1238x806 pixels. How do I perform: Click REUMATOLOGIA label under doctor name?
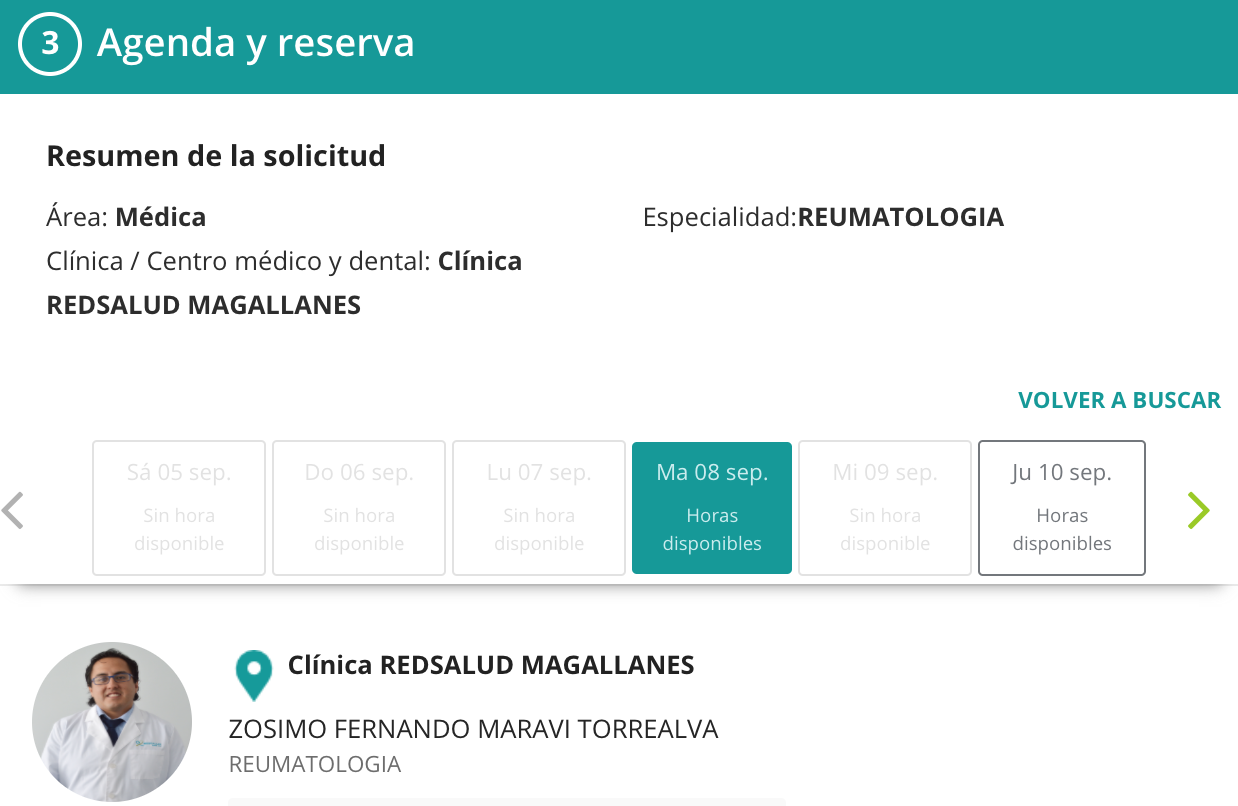(315, 765)
